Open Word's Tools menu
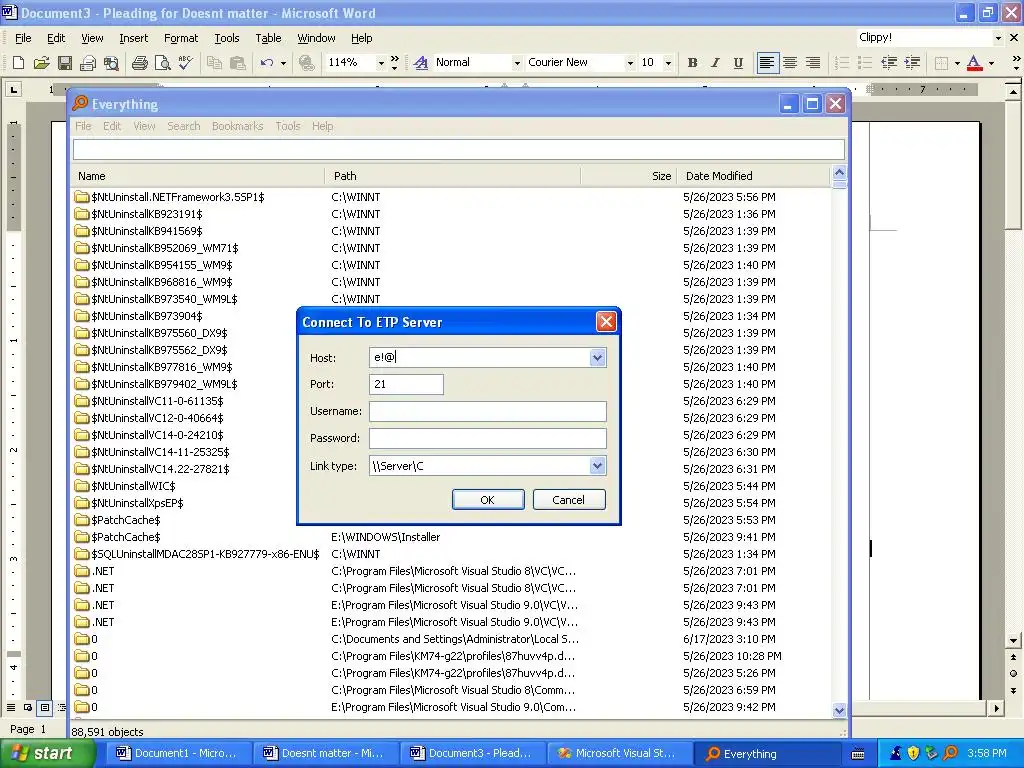The height and width of the screenshot is (768, 1024). click(x=227, y=38)
